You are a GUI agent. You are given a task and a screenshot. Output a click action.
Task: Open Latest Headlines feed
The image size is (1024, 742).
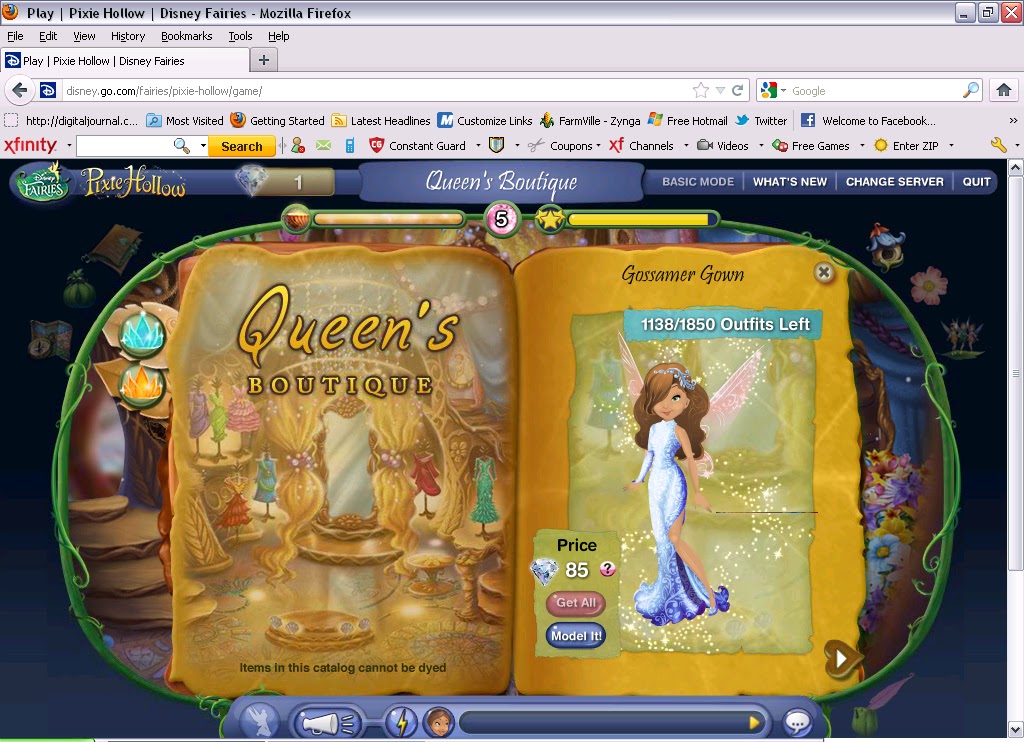pos(381,121)
